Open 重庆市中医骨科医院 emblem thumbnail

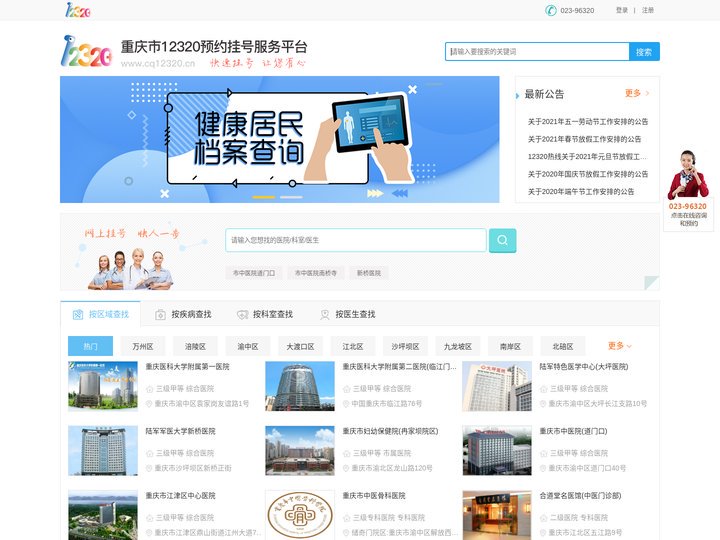point(300,515)
